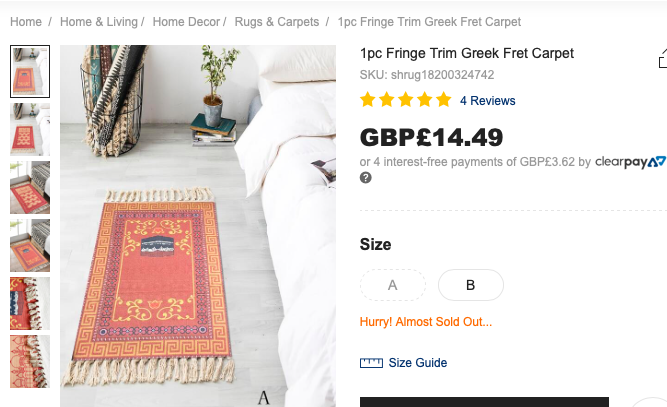This screenshot has width=667, height=407.
Task: Open Rugs & Carpets breadcrumb category
Action: [x=277, y=22]
